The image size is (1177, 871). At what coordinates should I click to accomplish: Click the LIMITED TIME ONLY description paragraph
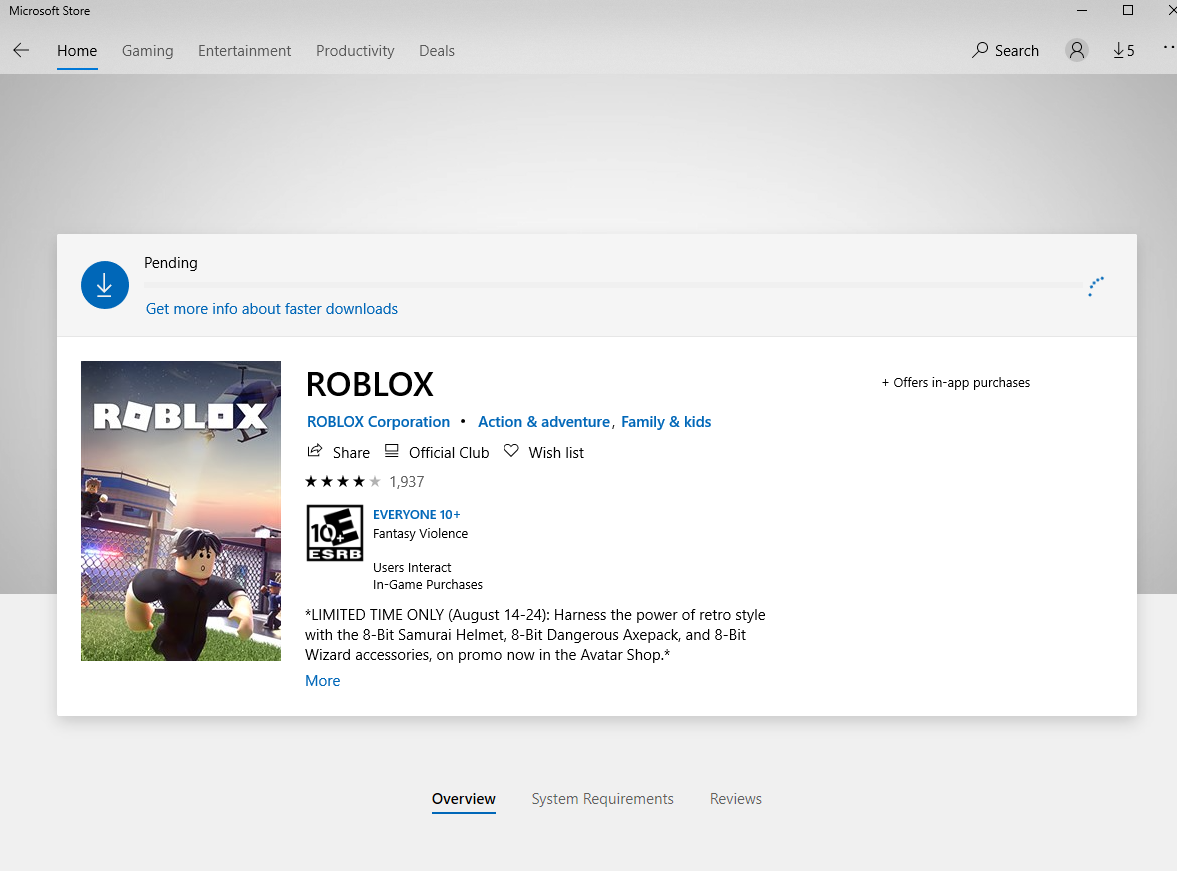(x=535, y=634)
